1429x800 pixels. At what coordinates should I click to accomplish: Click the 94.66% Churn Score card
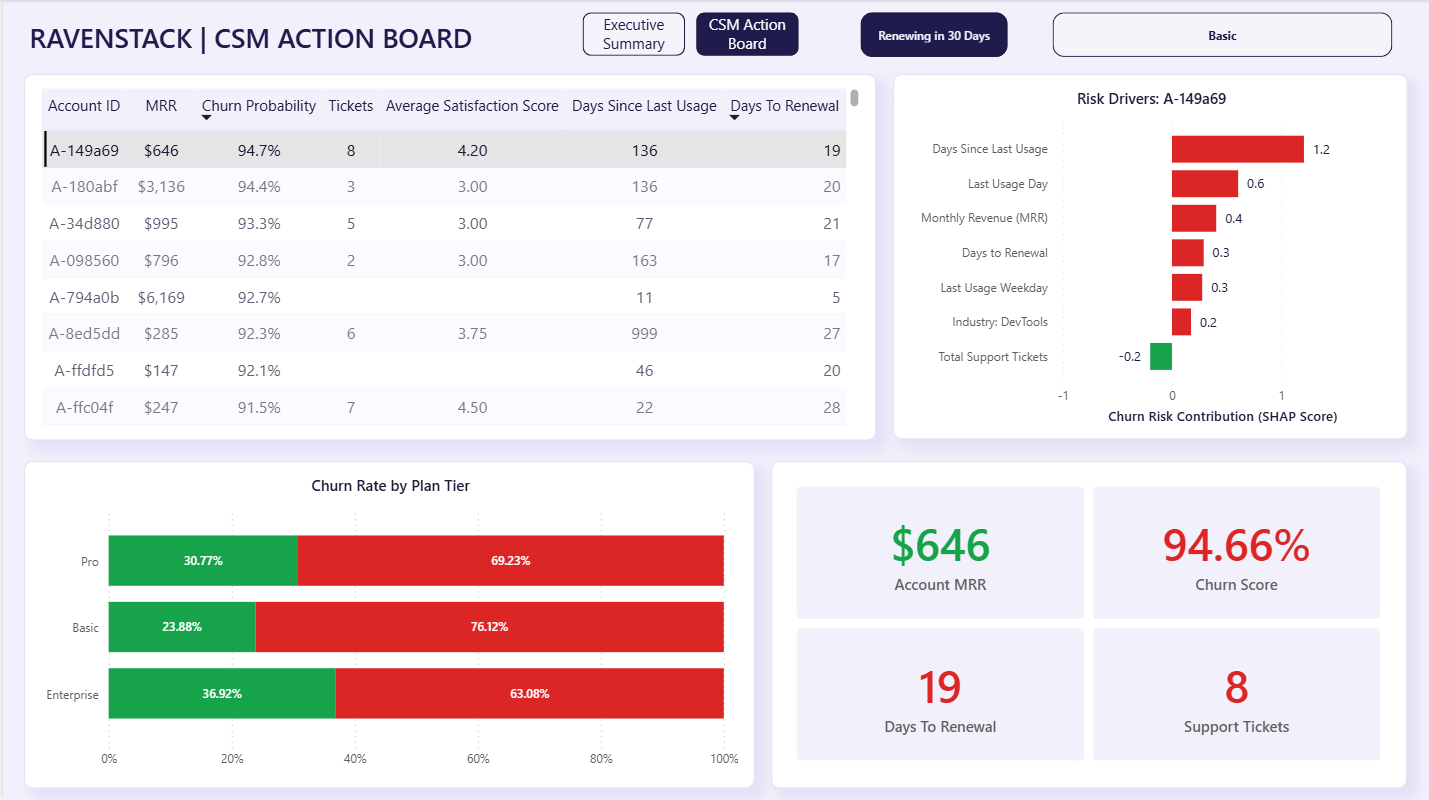1236,553
